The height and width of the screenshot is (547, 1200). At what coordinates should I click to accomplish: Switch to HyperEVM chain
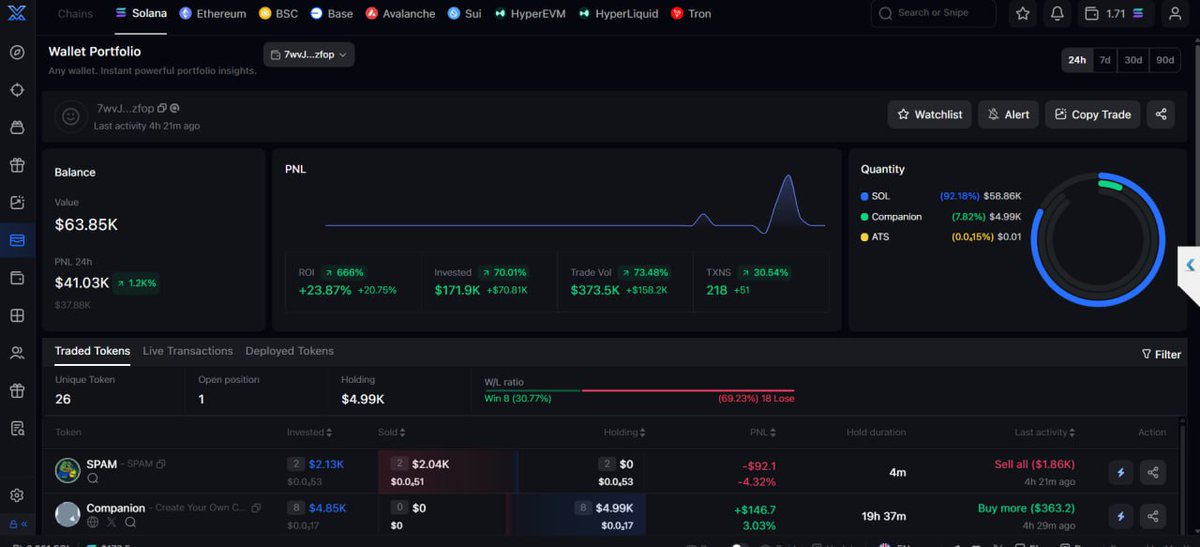pos(530,14)
